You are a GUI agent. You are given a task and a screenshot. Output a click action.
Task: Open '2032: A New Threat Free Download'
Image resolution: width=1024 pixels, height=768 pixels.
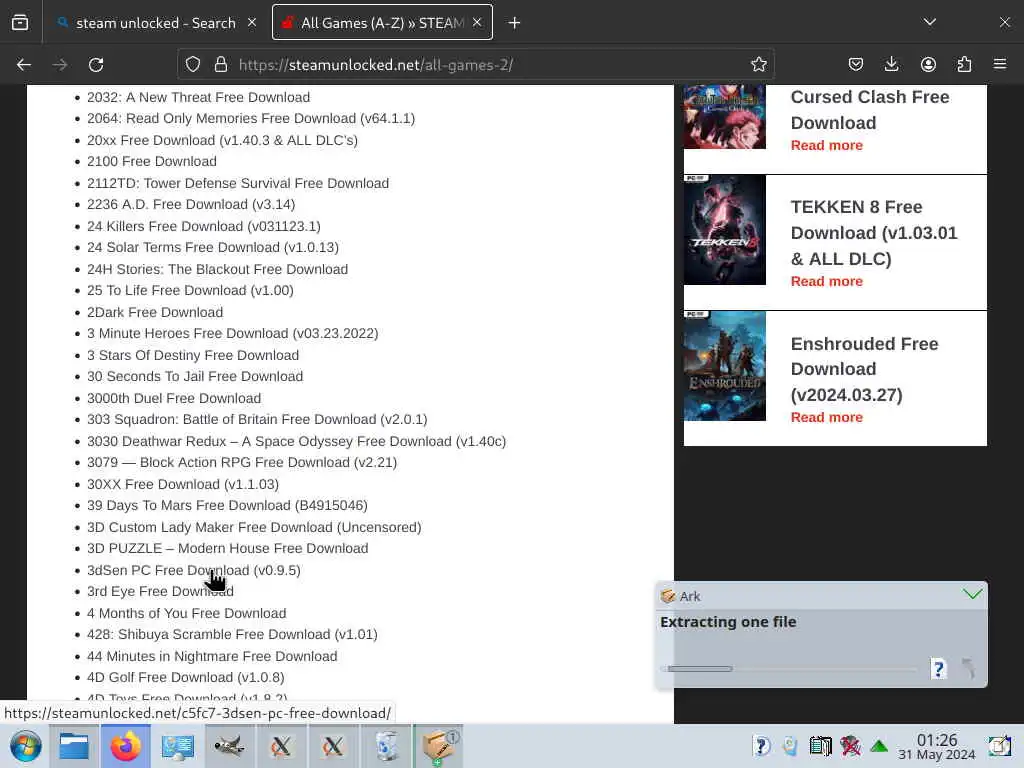tap(199, 97)
